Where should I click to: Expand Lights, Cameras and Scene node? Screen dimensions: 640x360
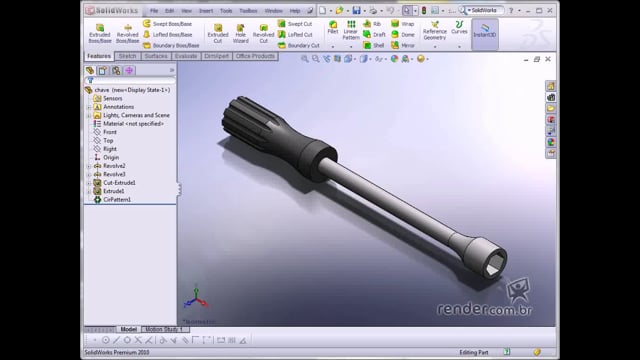[89, 116]
